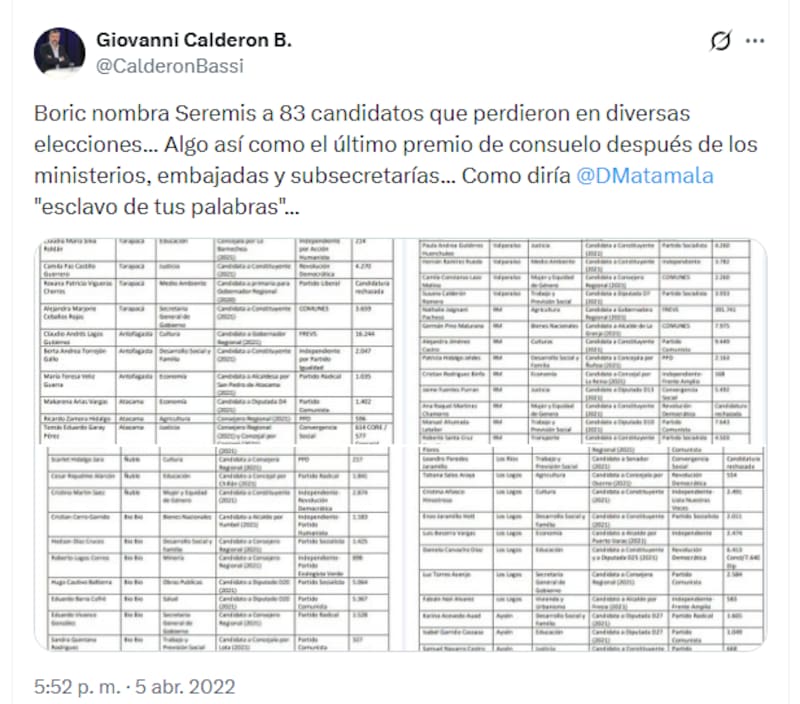The height and width of the screenshot is (704, 800).
Task: Click Giovanni Calderon's profile avatar
Action: (59, 53)
